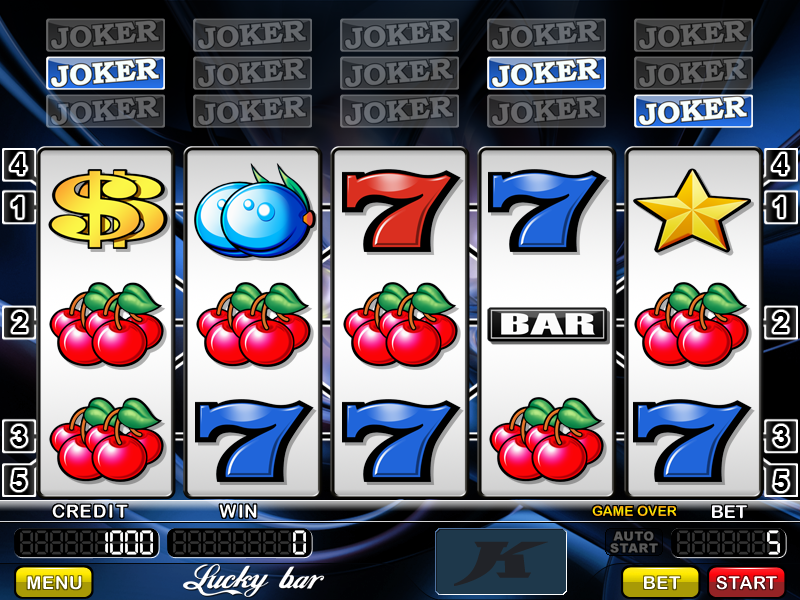The image size is (800, 600).
Task: Click the blue plums symbol on reel two
Action: [x=255, y=211]
